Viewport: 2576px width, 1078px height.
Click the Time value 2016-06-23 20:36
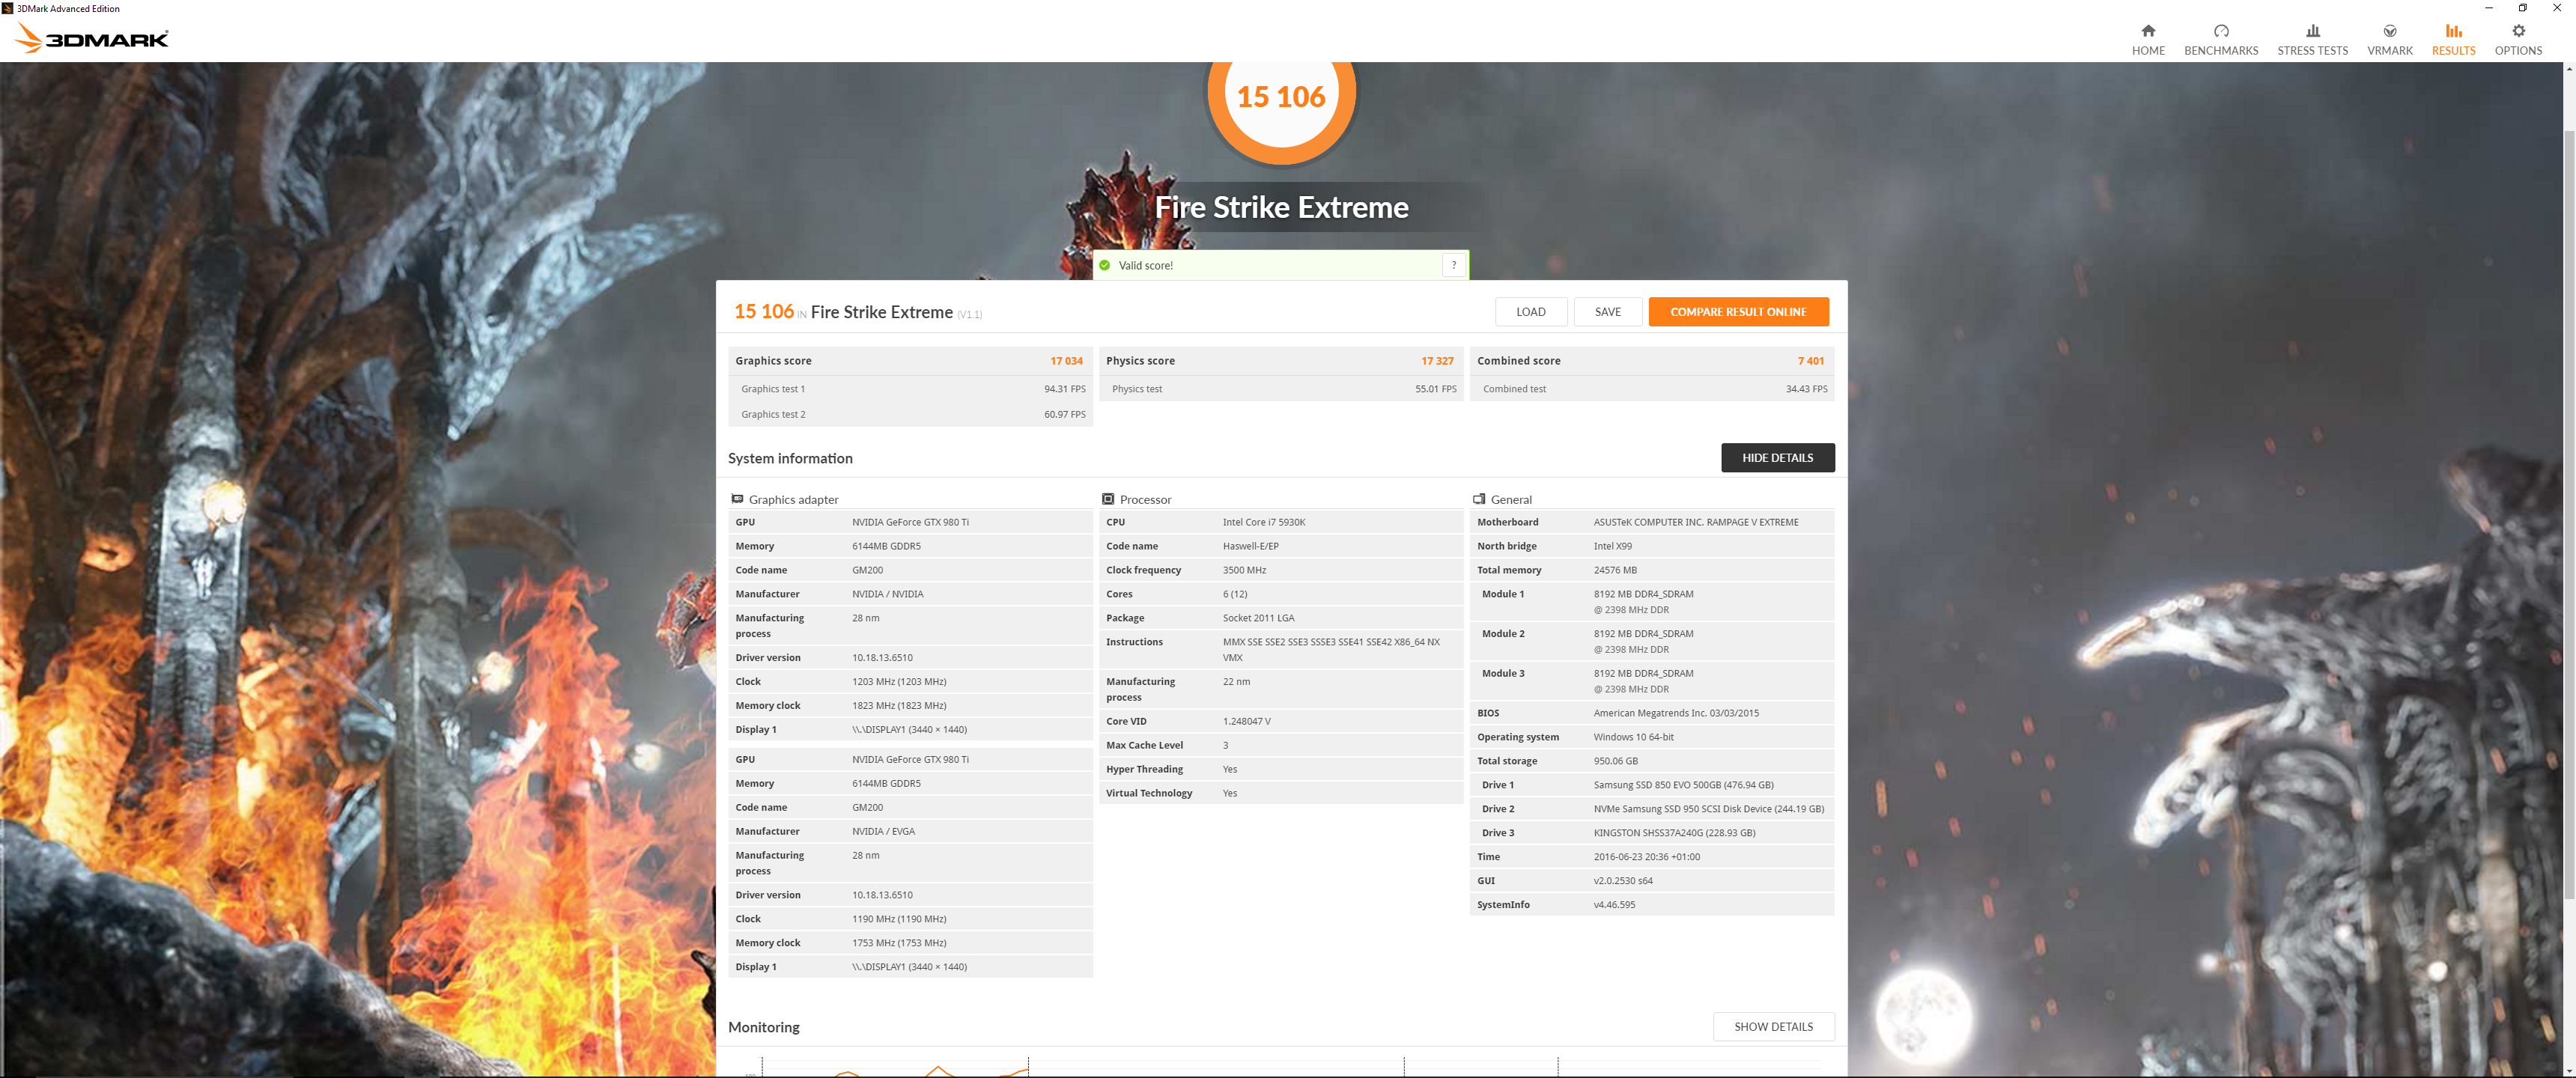click(x=1646, y=857)
